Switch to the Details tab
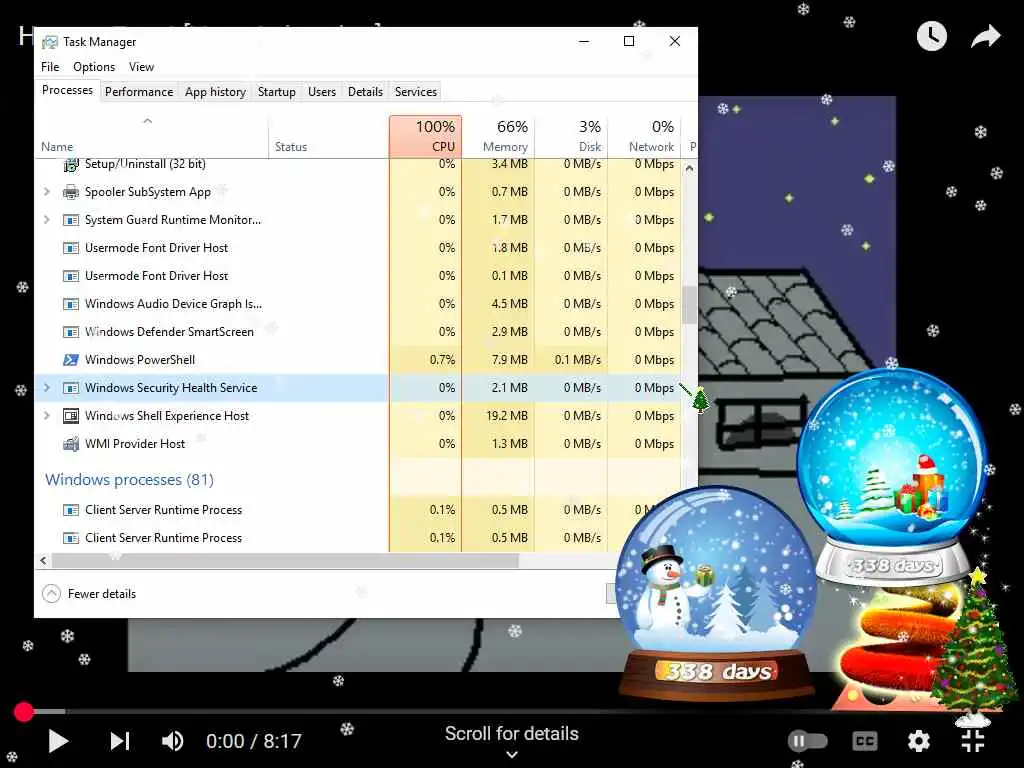 pos(365,91)
